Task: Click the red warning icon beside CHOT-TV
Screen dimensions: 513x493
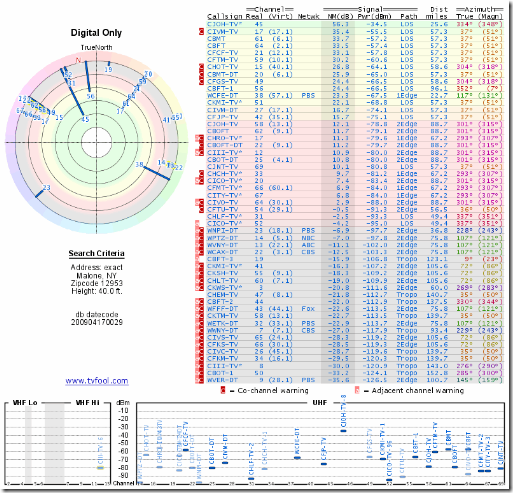Action: pos(201,67)
